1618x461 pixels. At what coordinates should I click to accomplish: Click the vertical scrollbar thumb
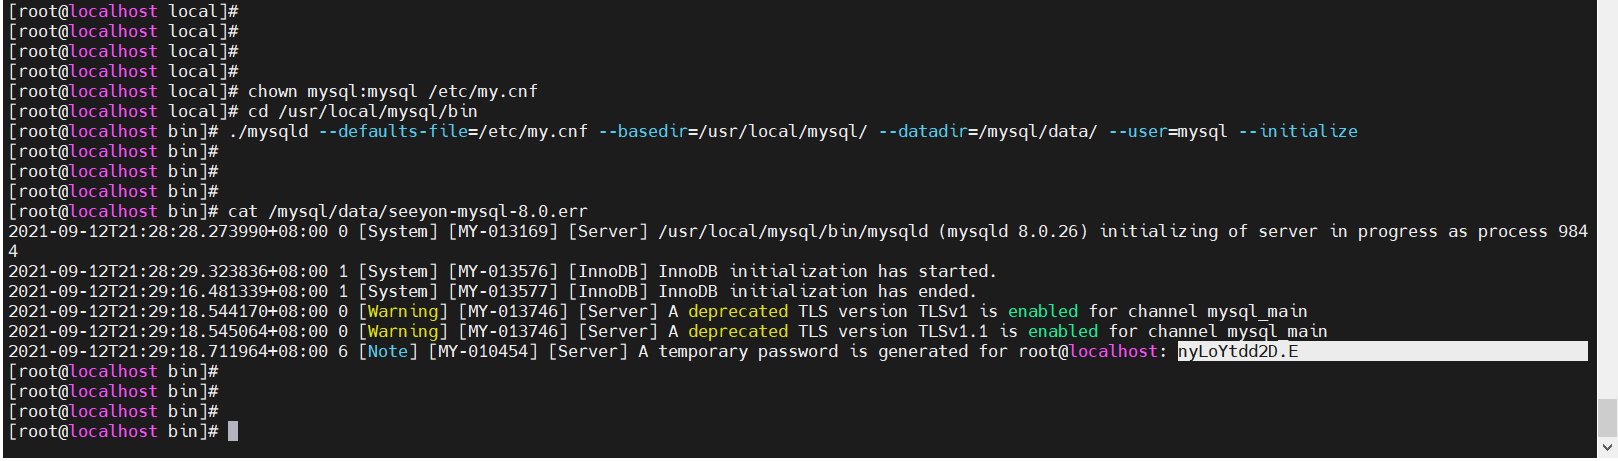coord(1607,417)
